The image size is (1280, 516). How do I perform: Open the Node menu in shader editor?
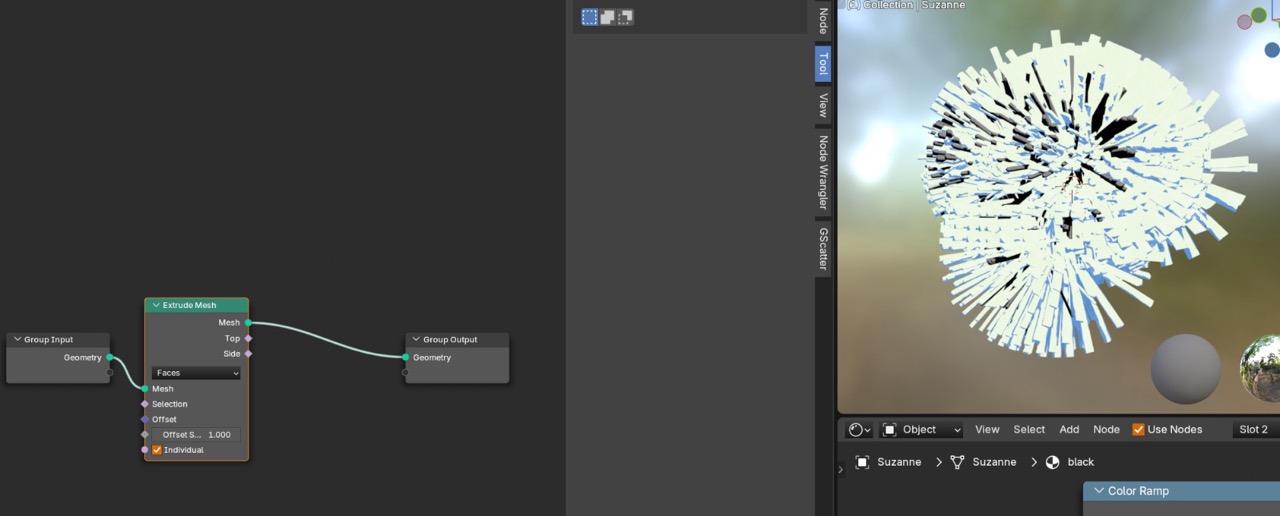[x=1106, y=430]
